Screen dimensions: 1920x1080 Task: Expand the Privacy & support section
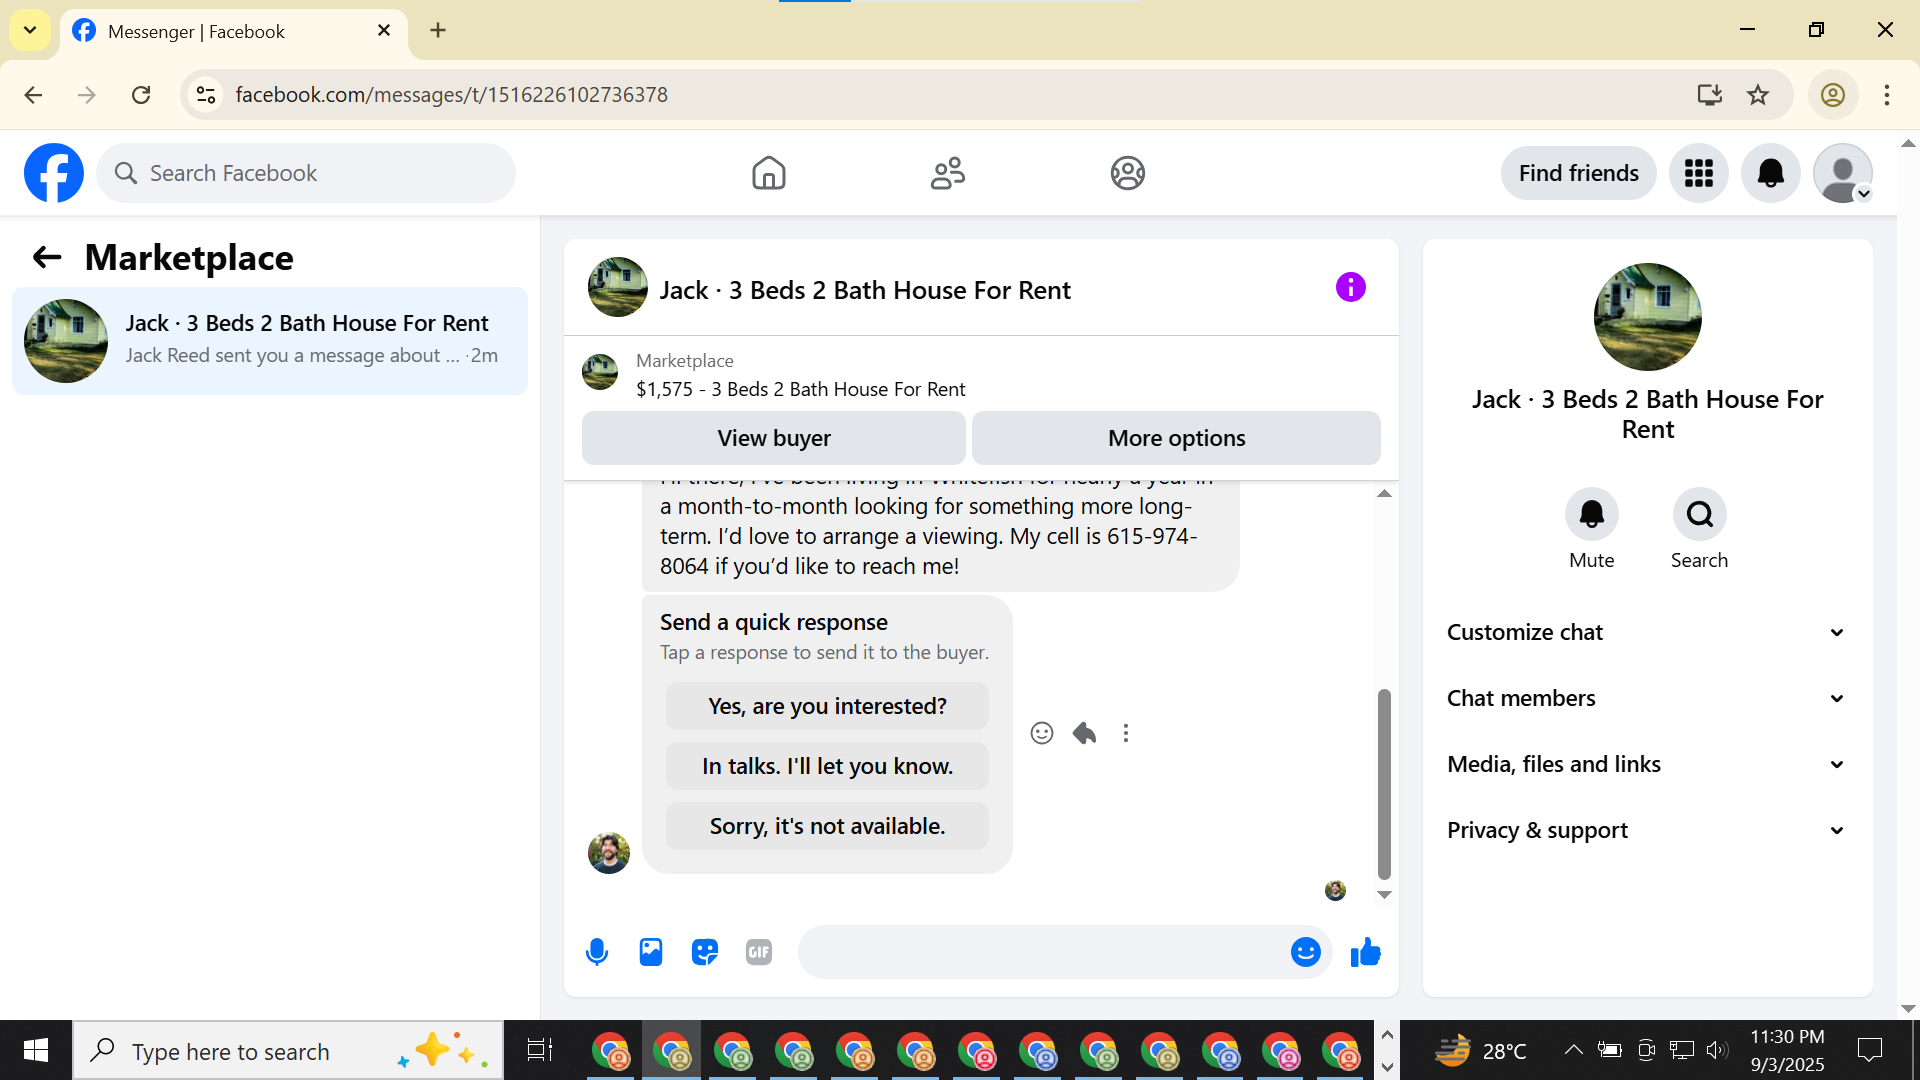(x=1647, y=830)
